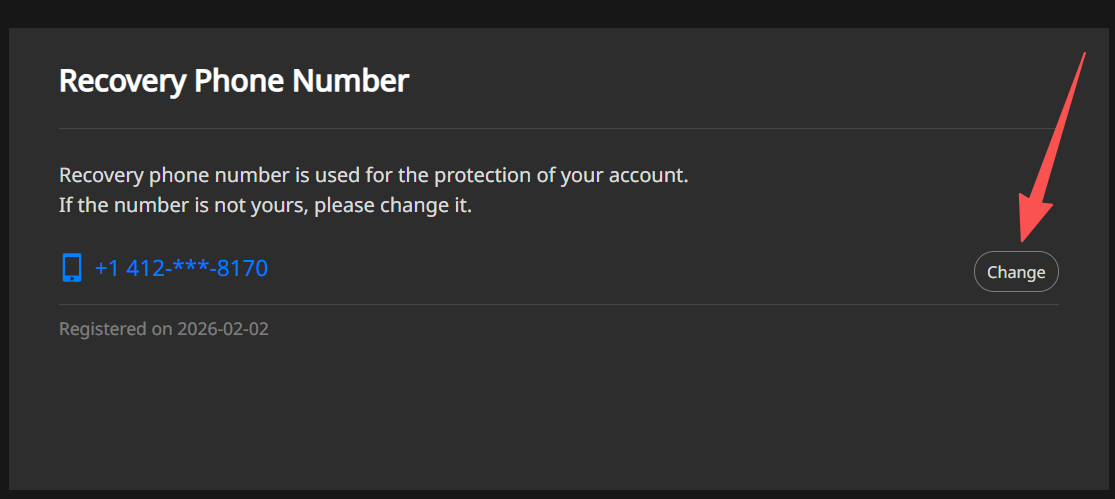
Task: Click sentence about protection of your account
Action: pos(374,175)
